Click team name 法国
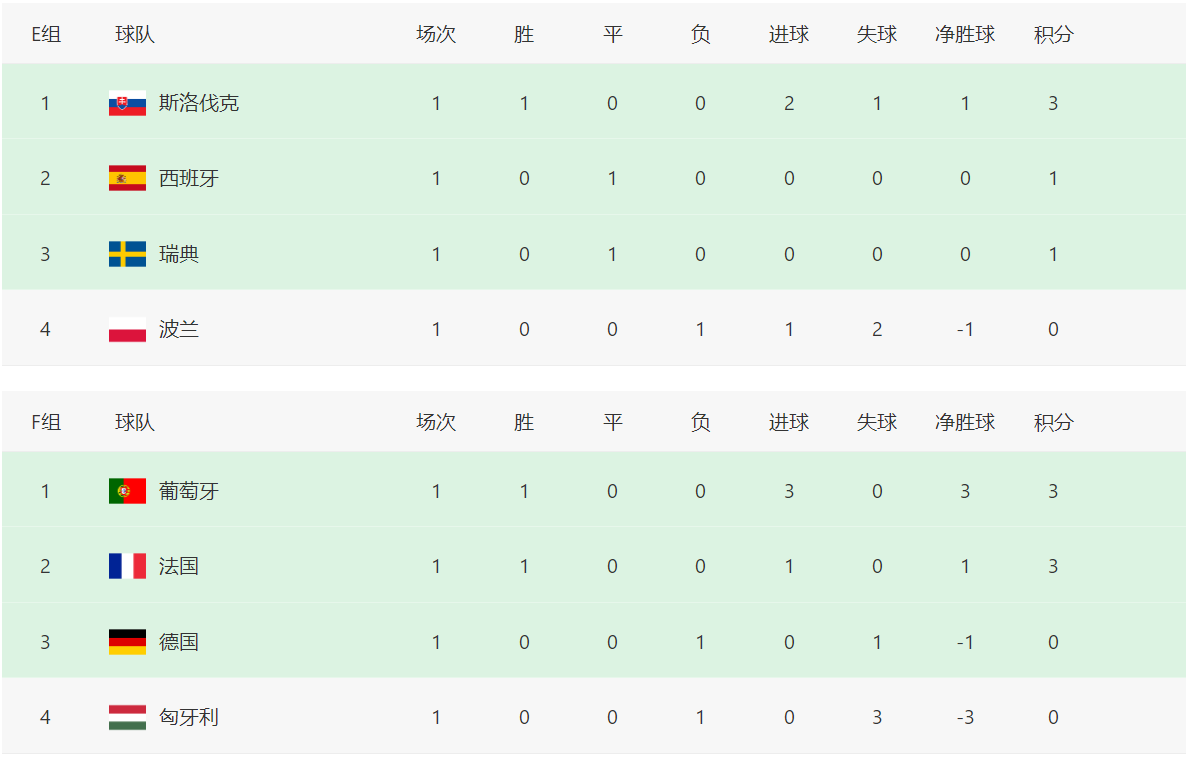Screen dimensions: 1187x761 click(179, 566)
